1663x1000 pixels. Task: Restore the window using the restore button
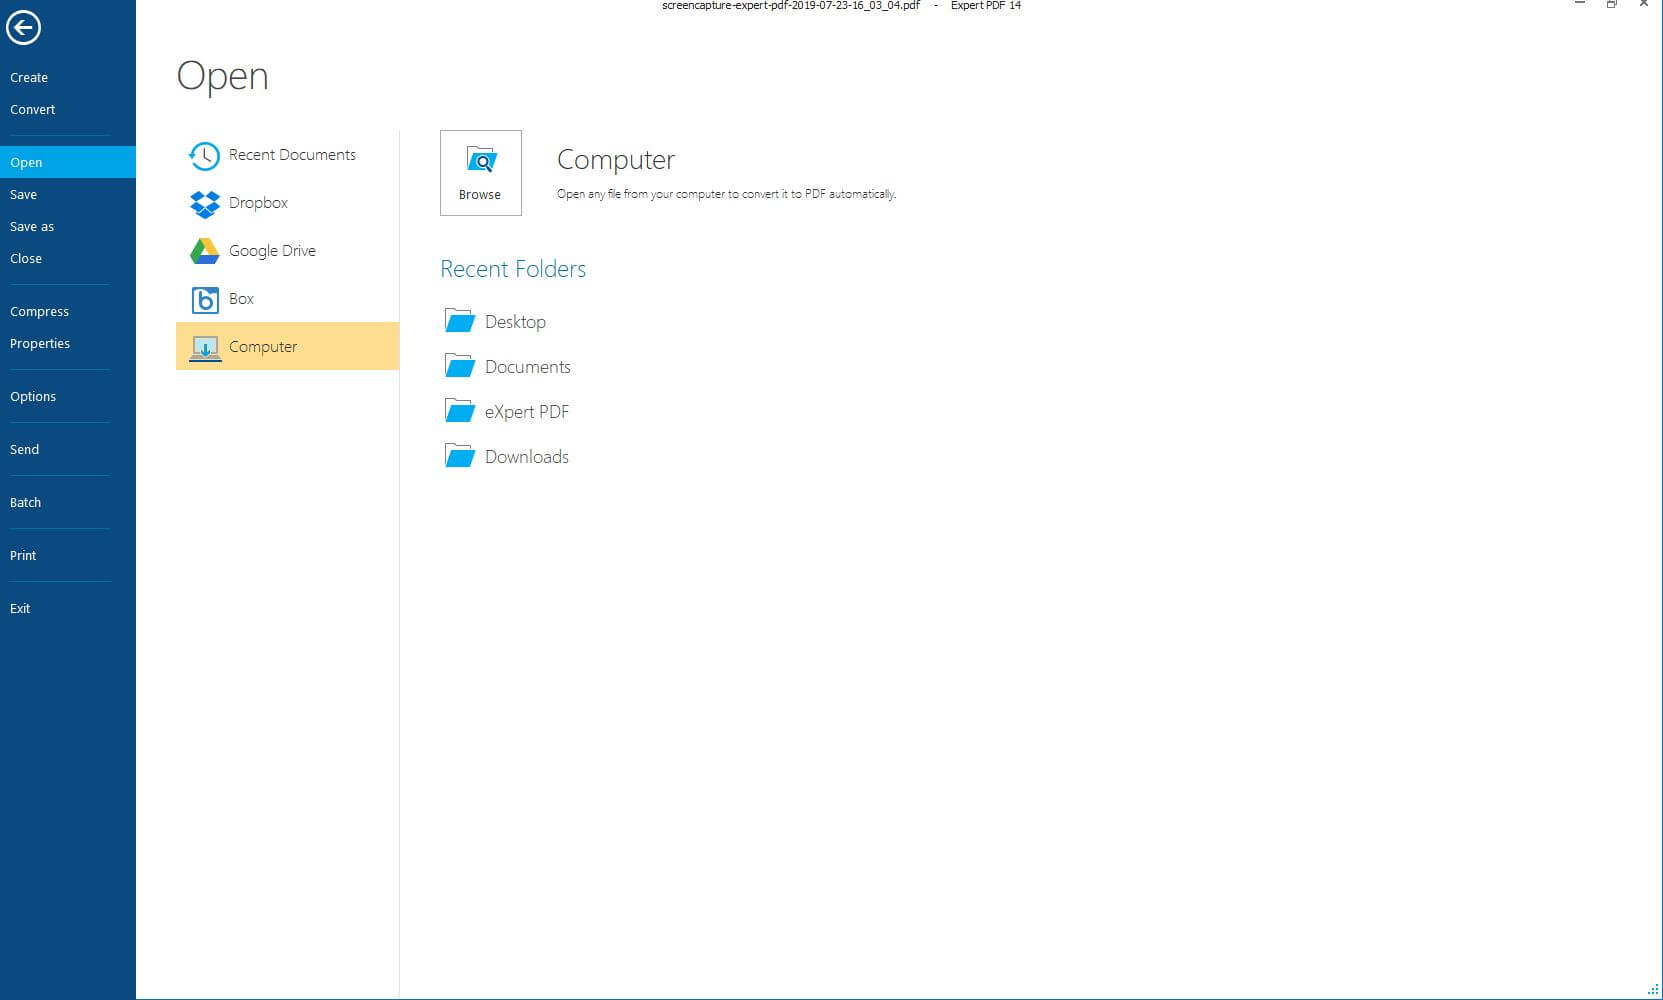(1612, 5)
